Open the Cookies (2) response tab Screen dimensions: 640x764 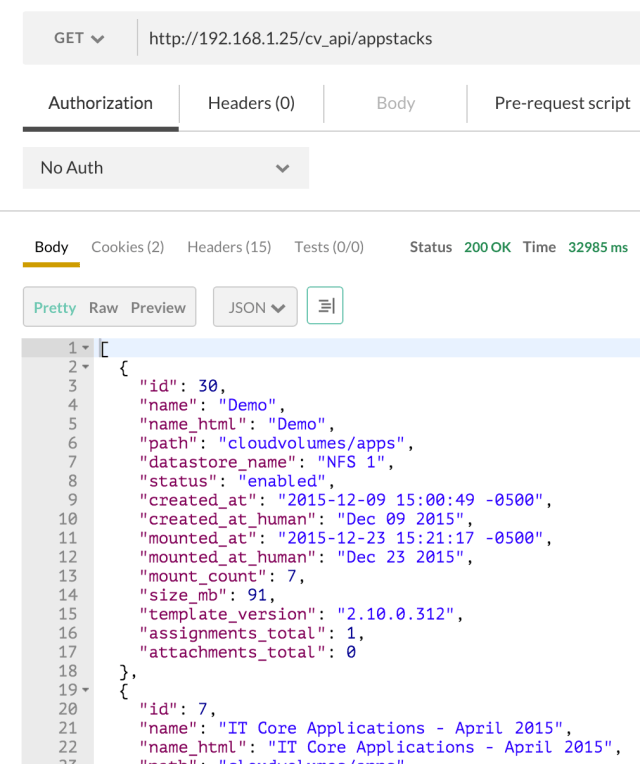coord(127,247)
